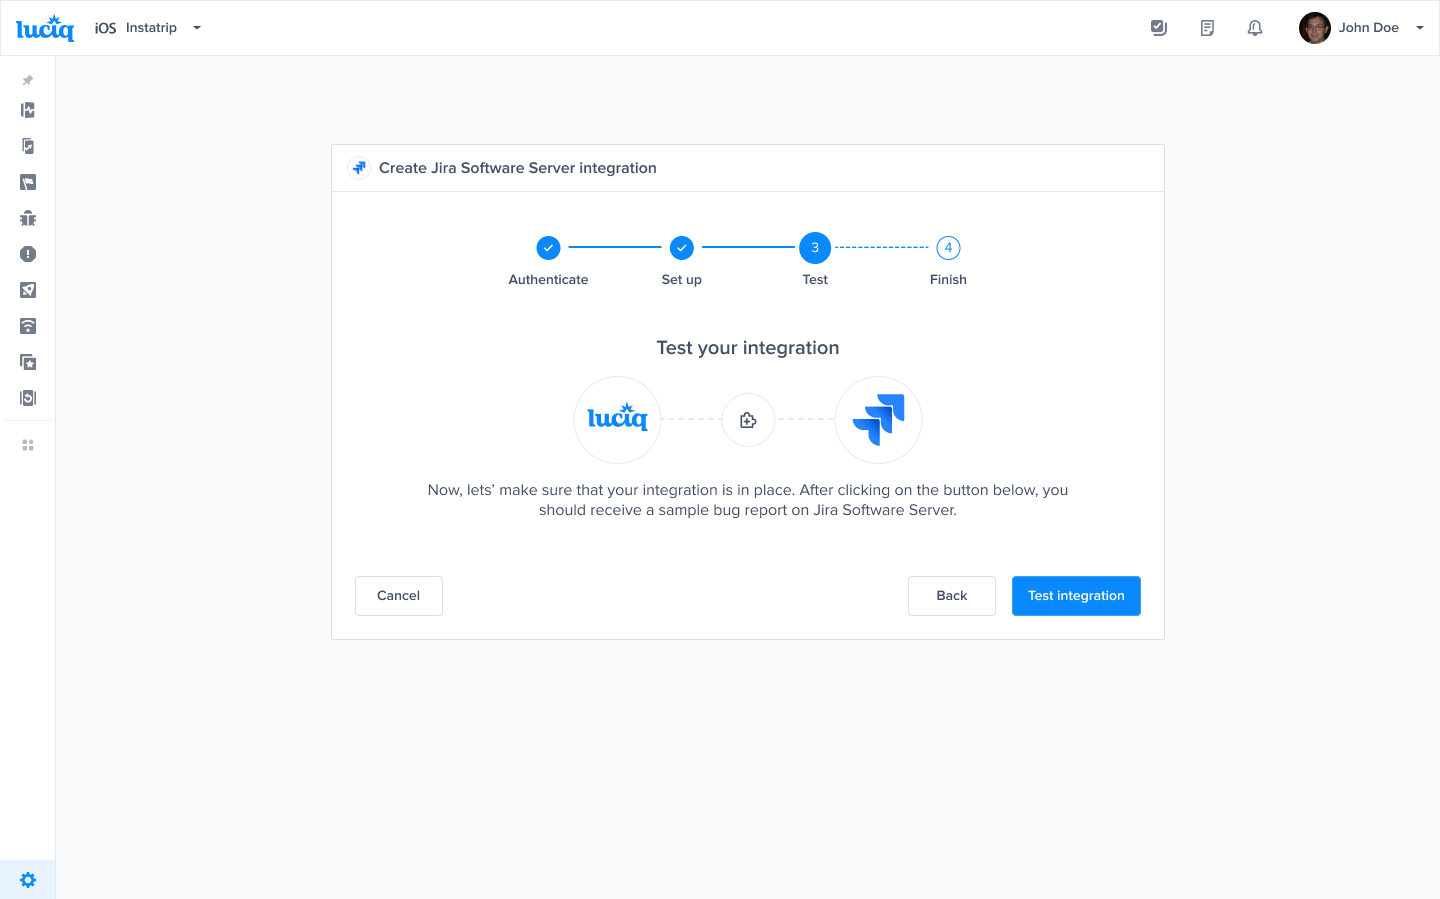Open the Instatrip project dropdown
The image size is (1440, 899).
pos(160,27)
